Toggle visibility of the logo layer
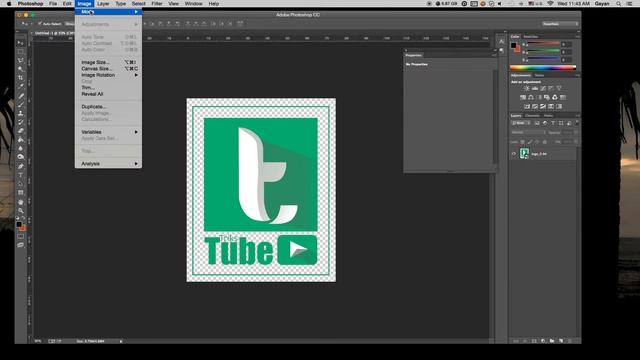Screen dimensions: 640x360 pyautogui.click(x=514, y=154)
